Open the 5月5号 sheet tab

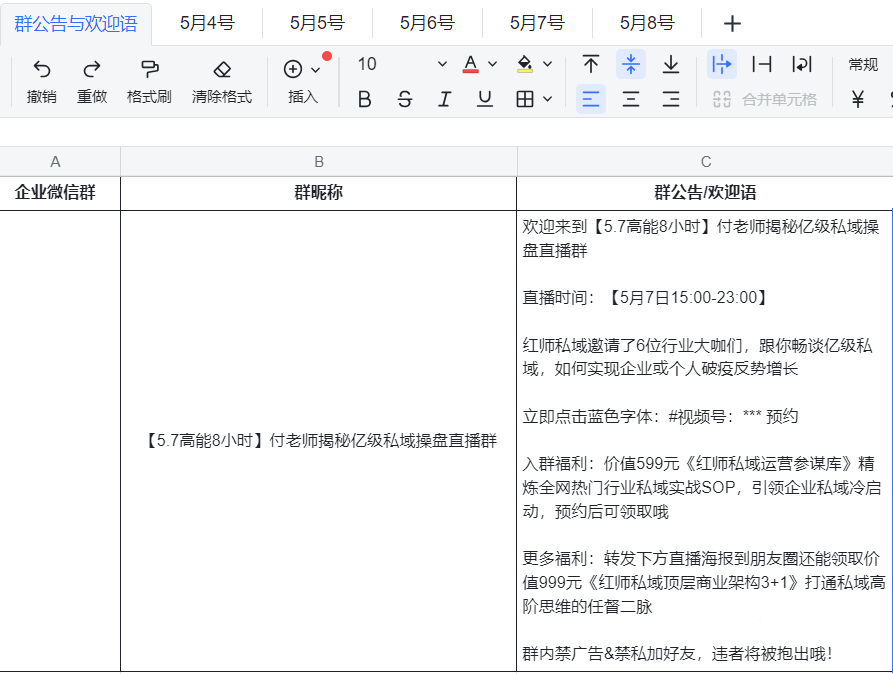317,23
